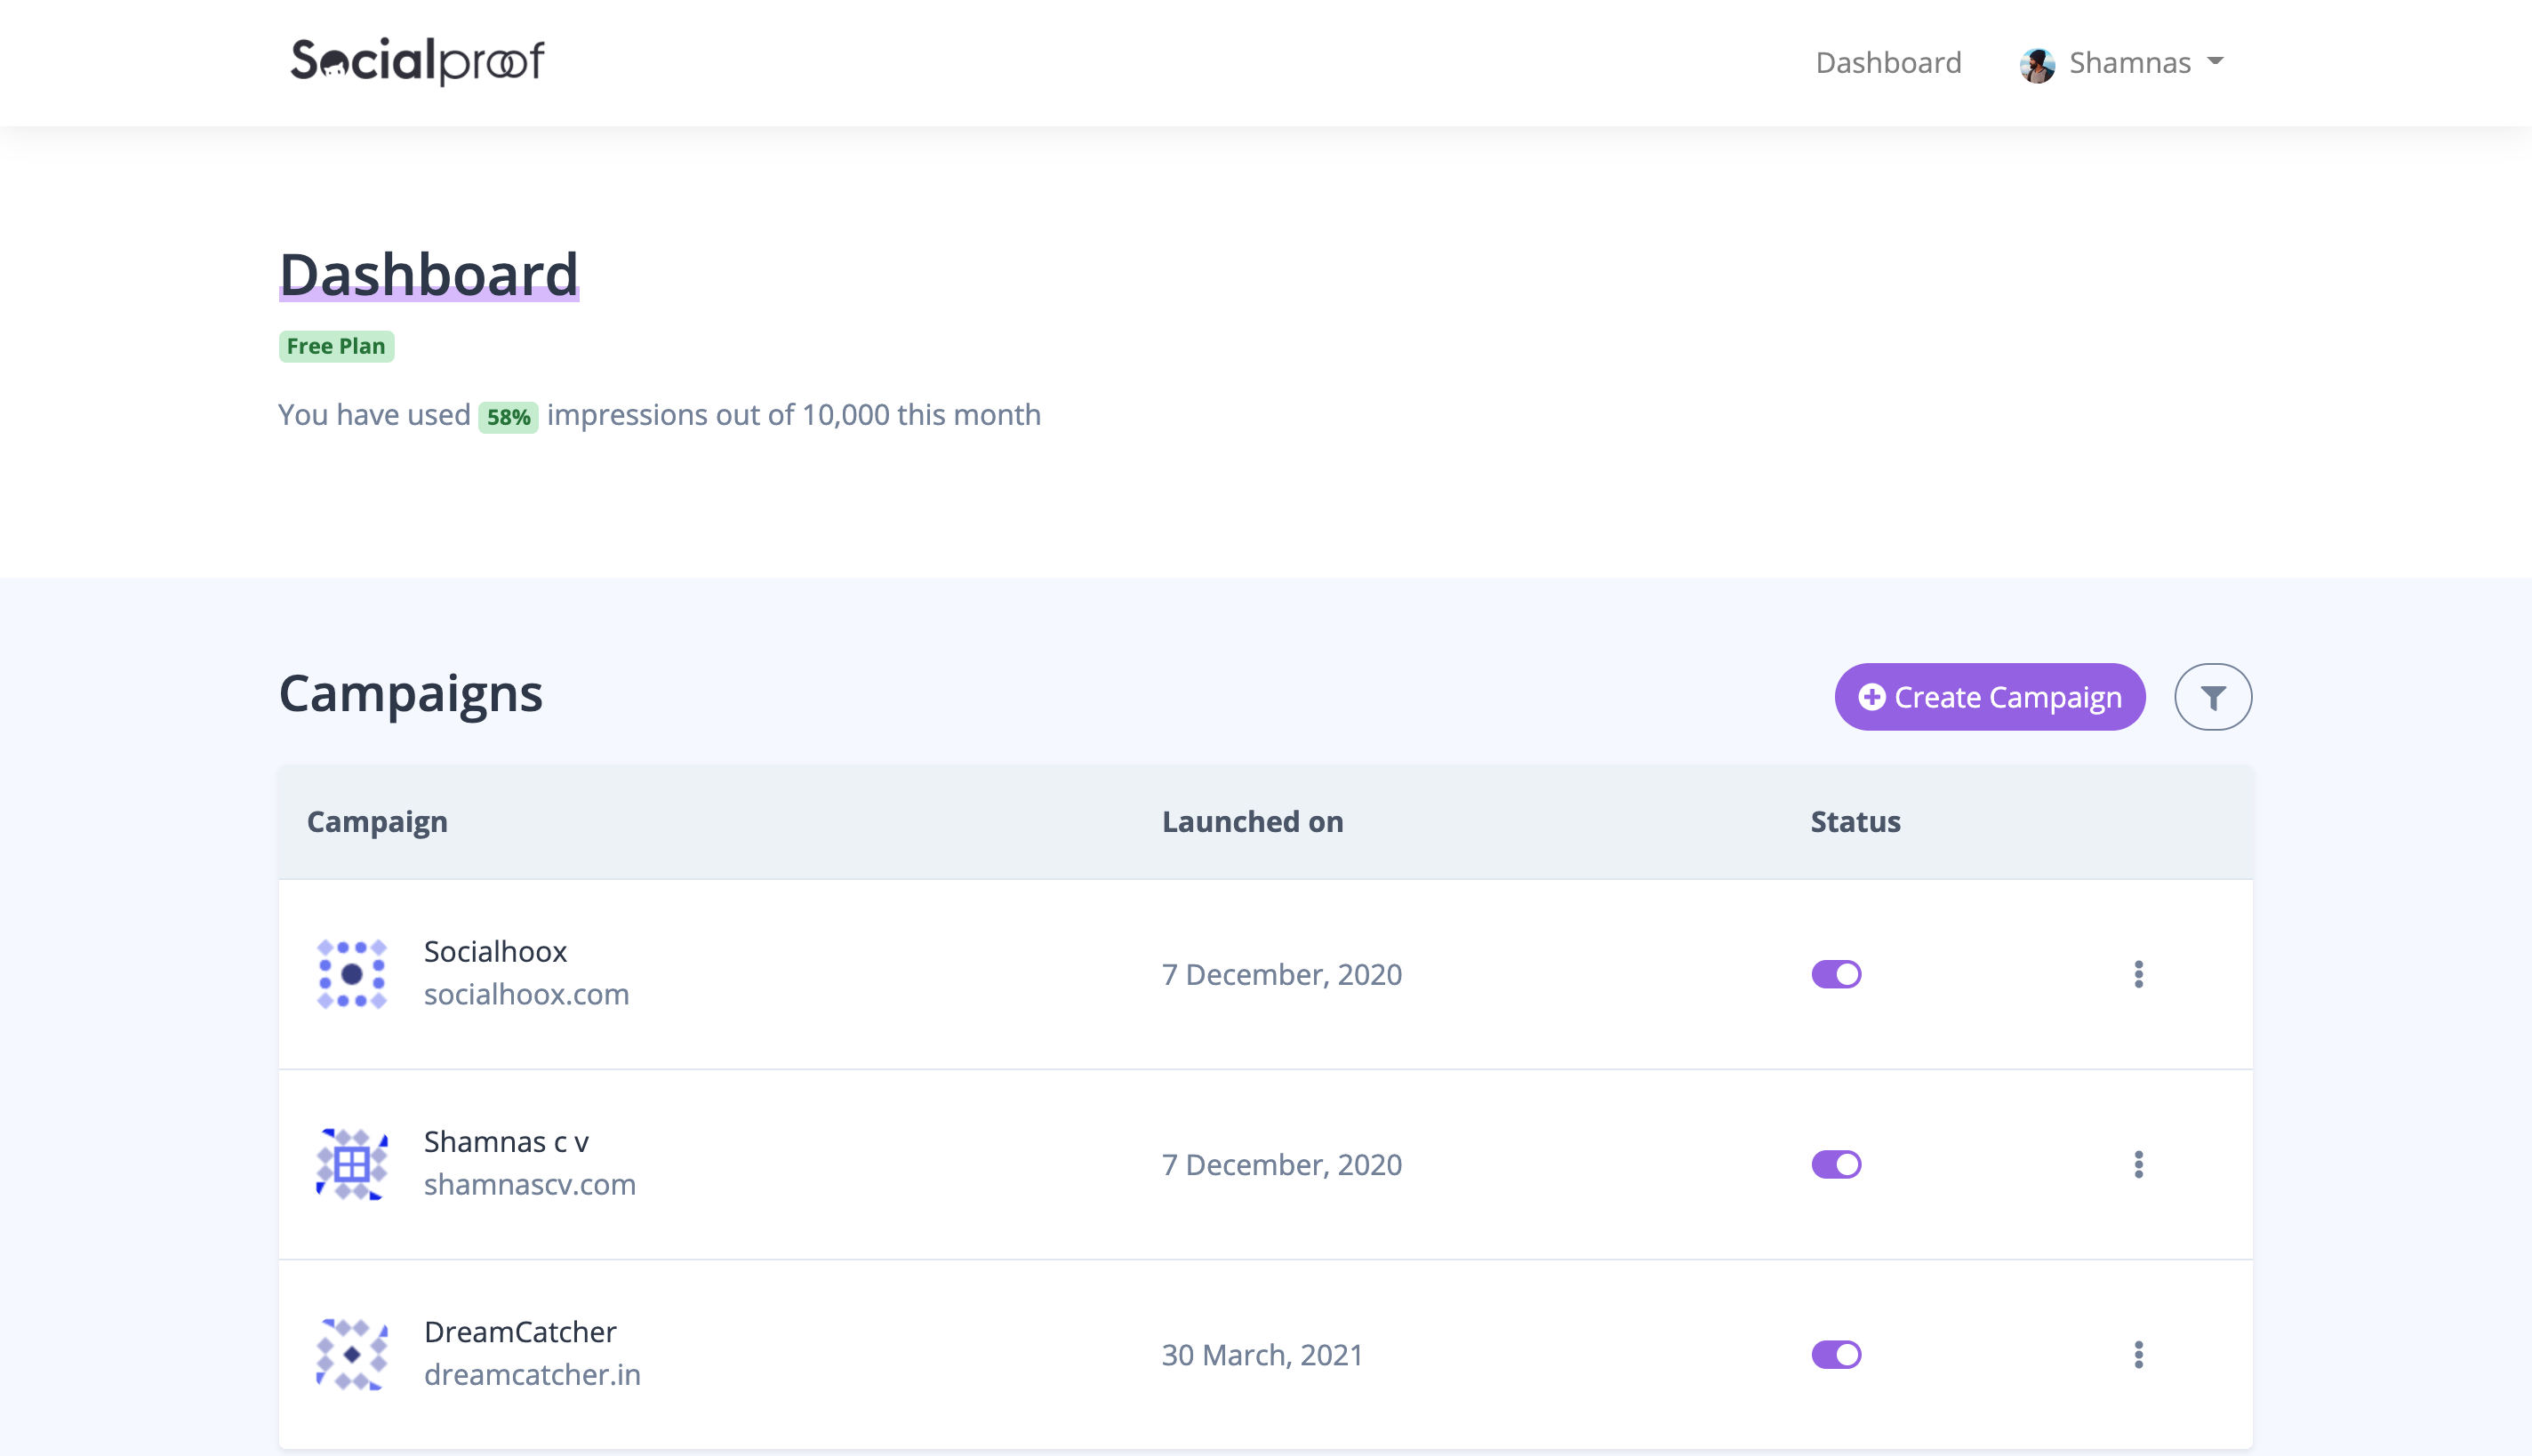Click the Free Plan badge
Screen dimensions: 2532x1456
[x=336, y=346]
